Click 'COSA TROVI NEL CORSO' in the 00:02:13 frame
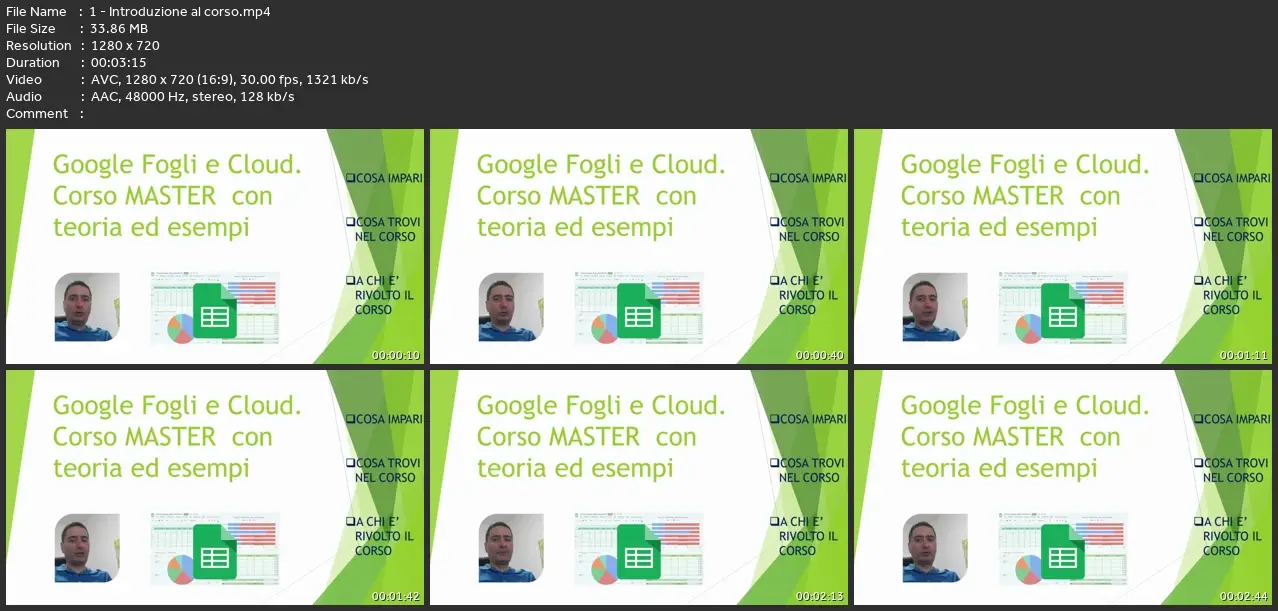The height and width of the screenshot is (611, 1278). pos(808,471)
